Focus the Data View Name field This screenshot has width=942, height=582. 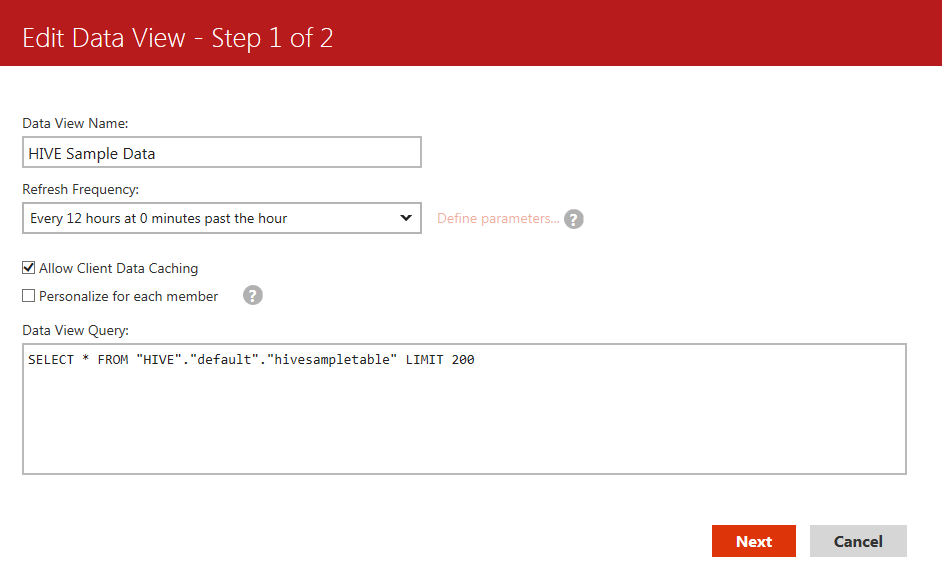coord(221,153)
